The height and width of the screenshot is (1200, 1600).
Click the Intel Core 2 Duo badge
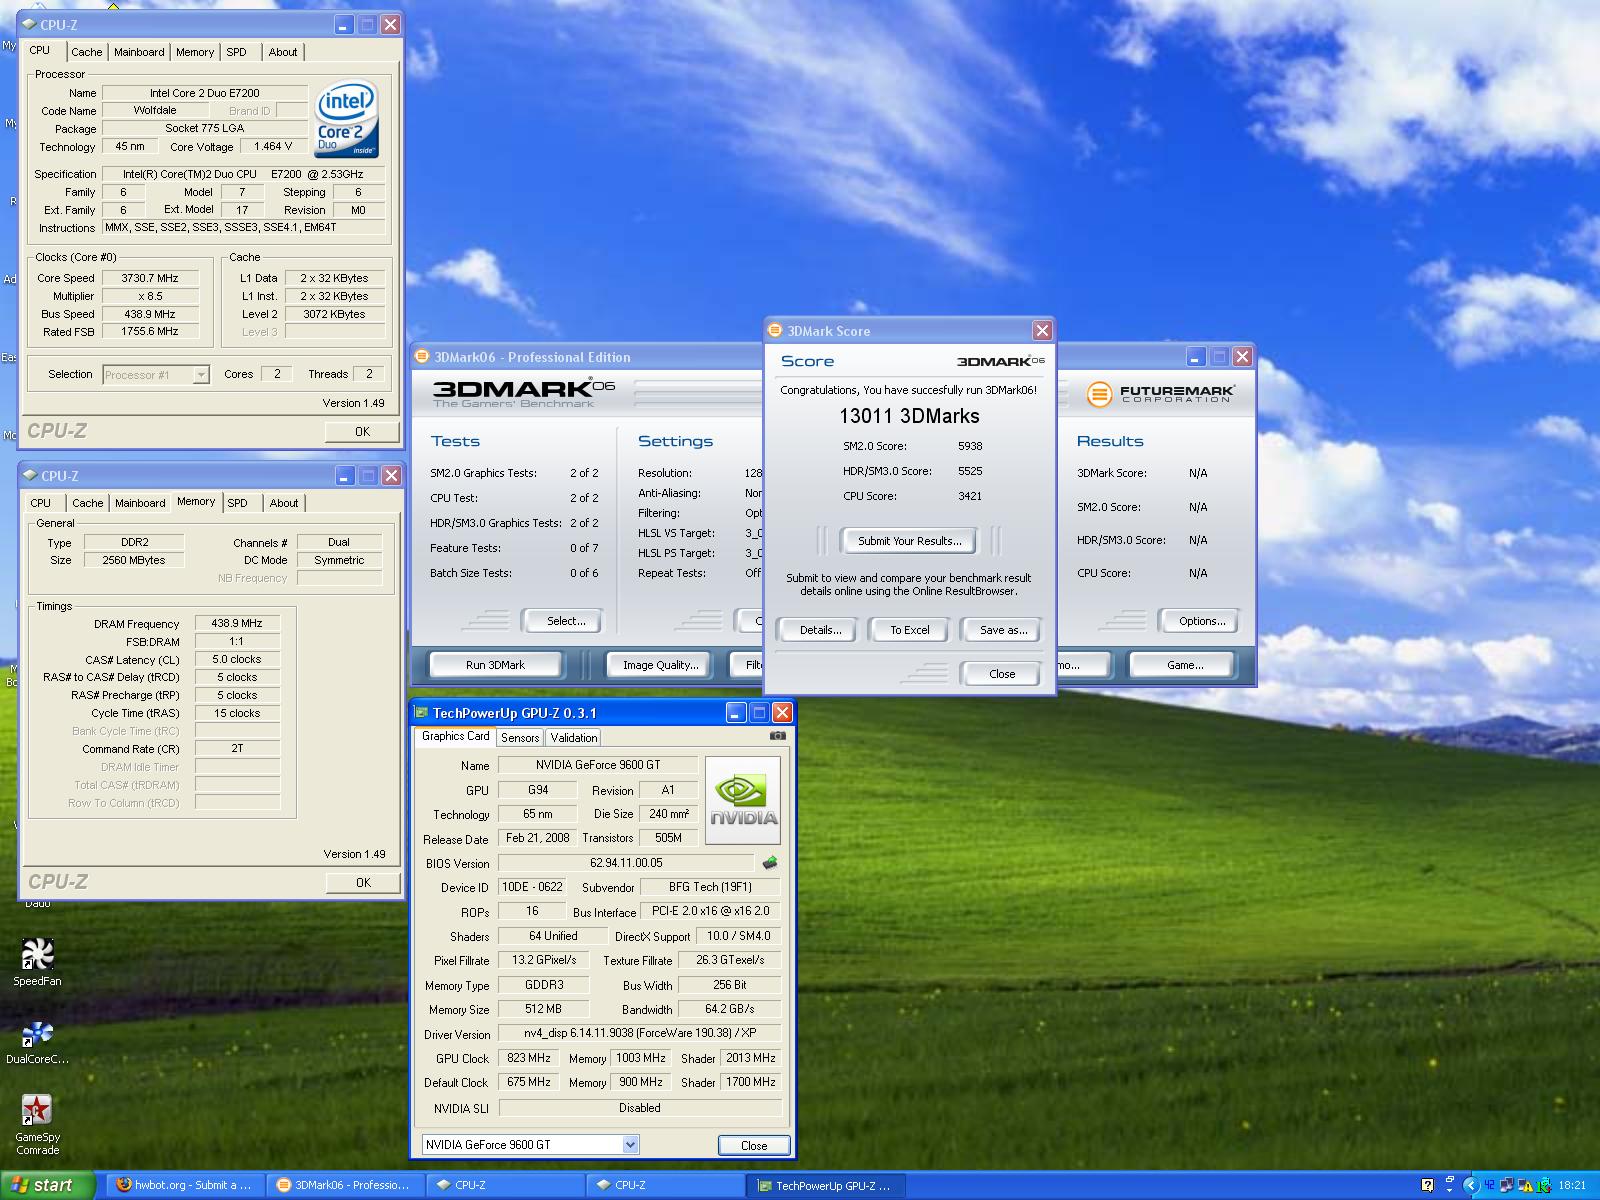[x=346, y=118]
